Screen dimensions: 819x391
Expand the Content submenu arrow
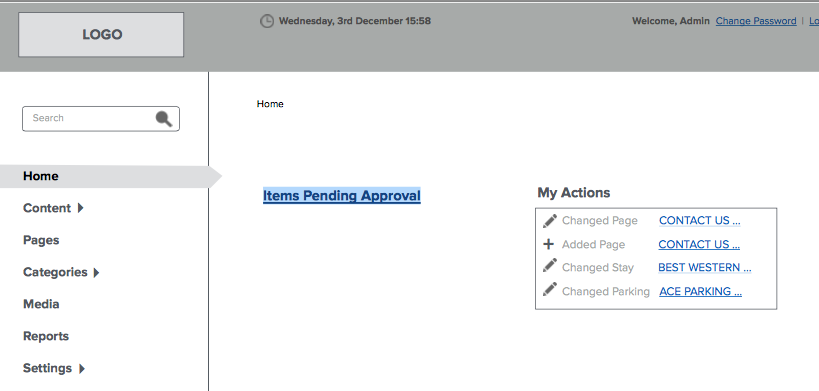[80, 208]
